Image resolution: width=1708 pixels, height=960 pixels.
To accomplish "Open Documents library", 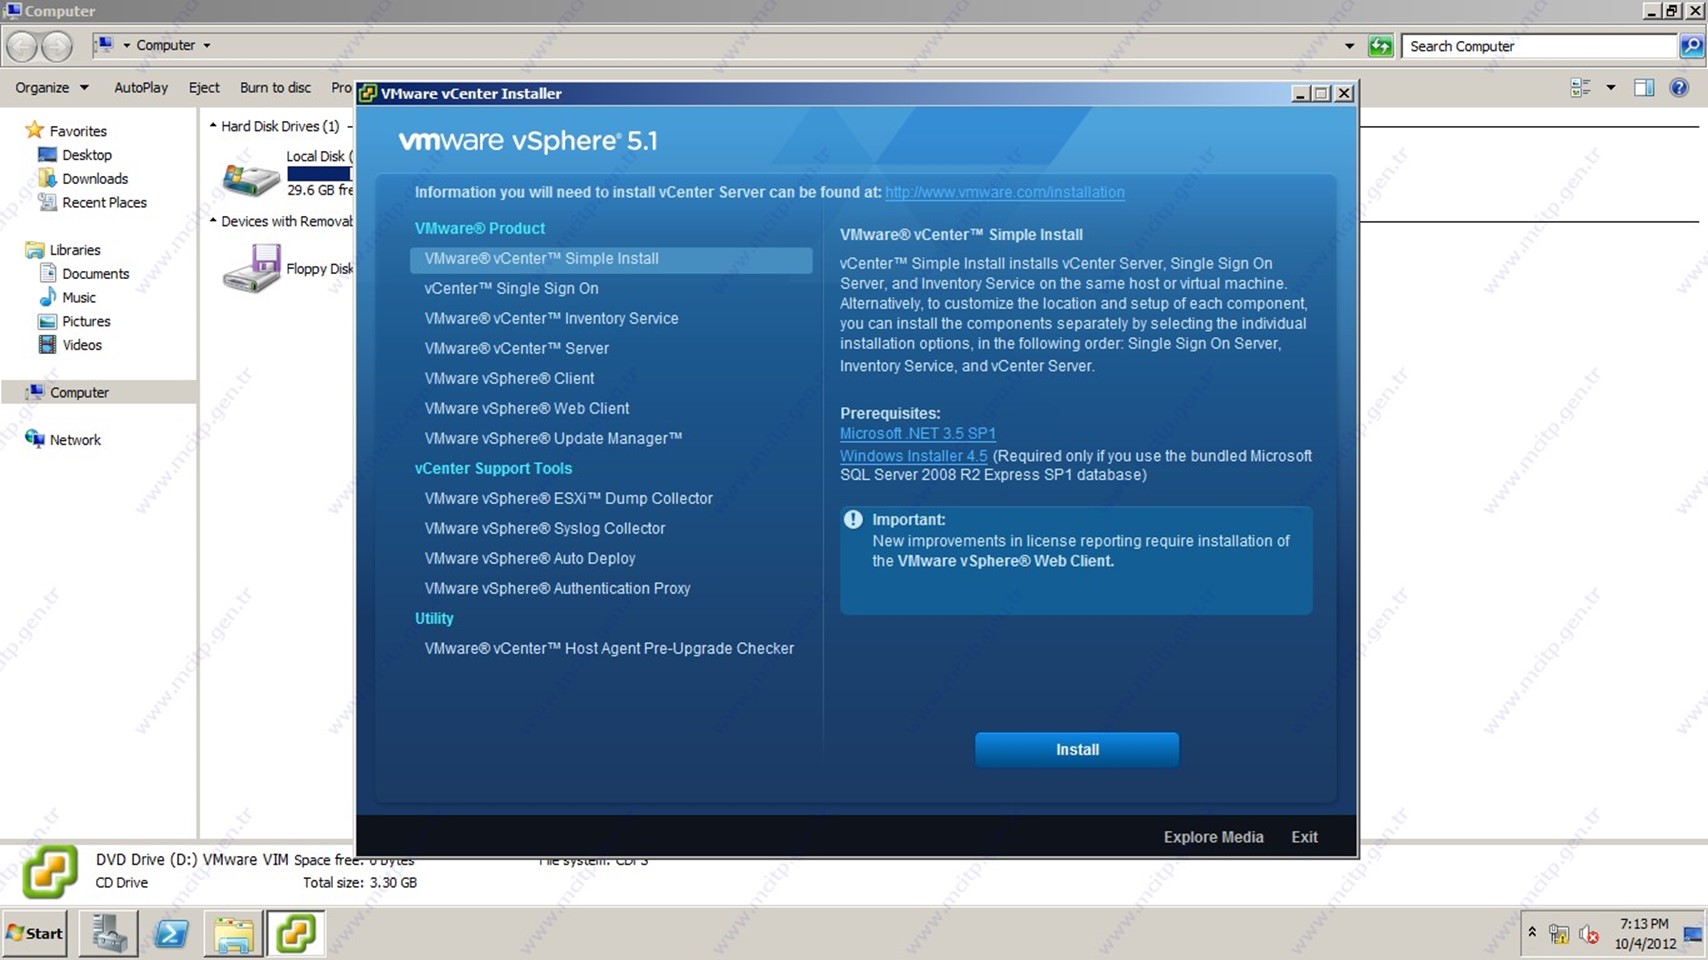I will (85, 274).
